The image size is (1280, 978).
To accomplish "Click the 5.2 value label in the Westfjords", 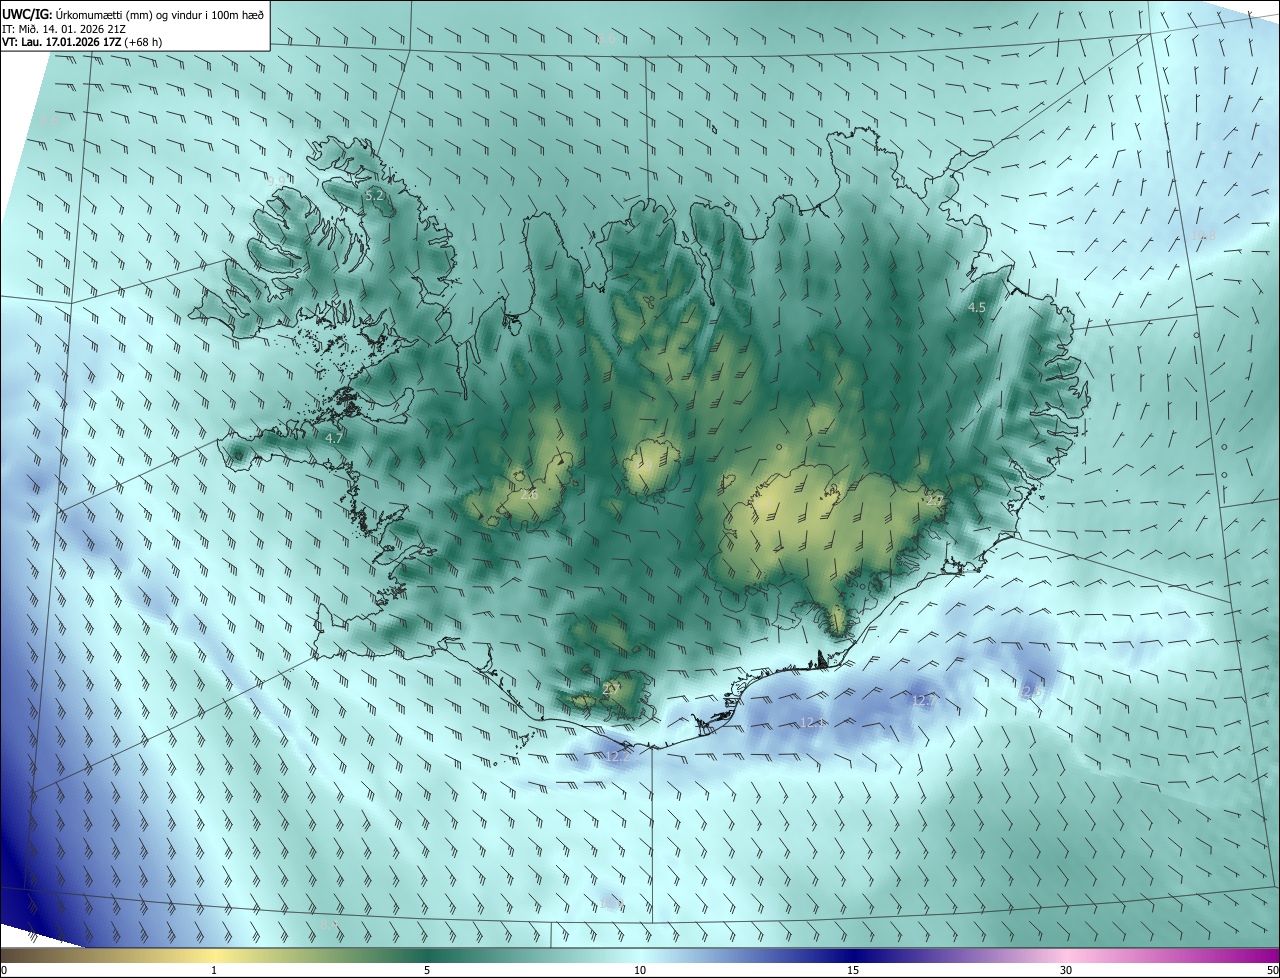I will 374,196.
